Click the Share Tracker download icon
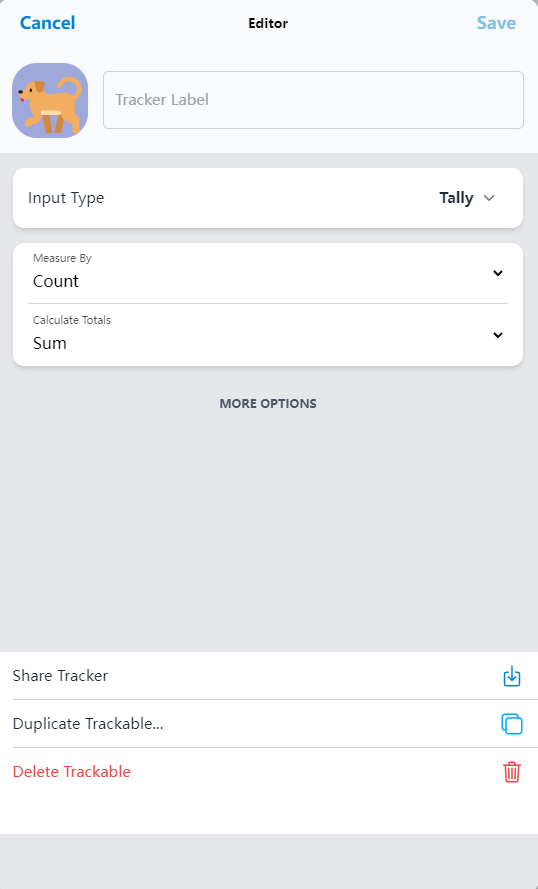Viewport: 538px width, 889px height. click(512, 676)
